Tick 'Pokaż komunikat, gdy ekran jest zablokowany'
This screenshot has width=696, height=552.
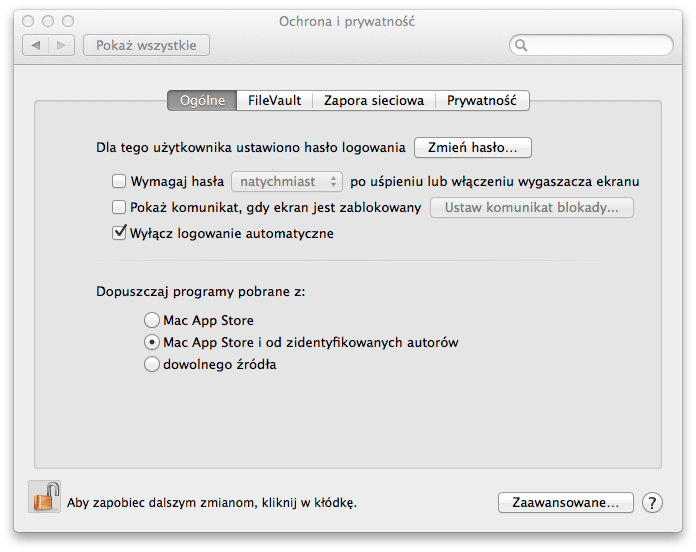click(x=119, y=207)
